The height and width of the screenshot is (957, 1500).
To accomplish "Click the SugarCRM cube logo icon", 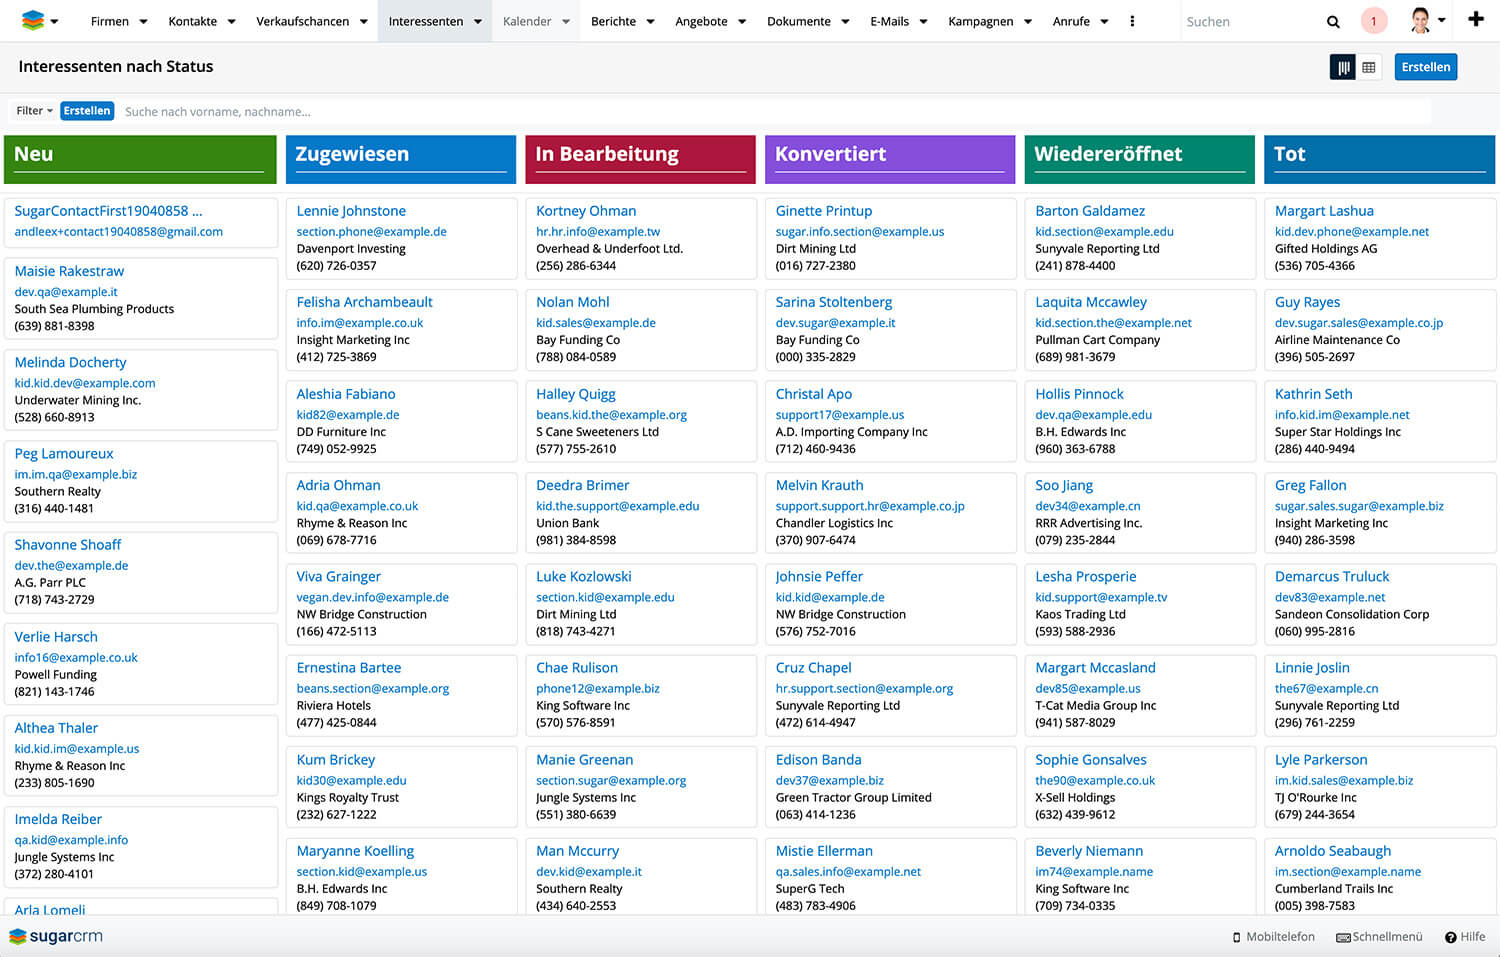I will [x=32, y=20].
